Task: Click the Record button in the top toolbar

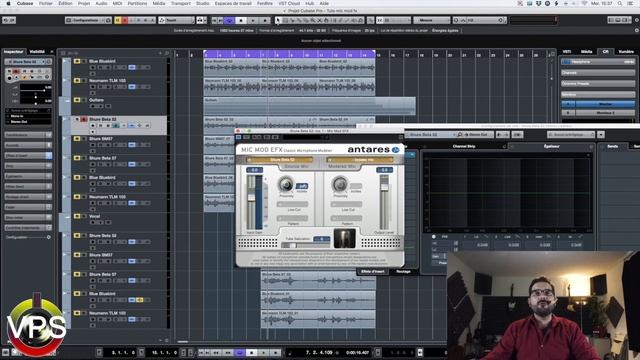Action: point(265,20)
